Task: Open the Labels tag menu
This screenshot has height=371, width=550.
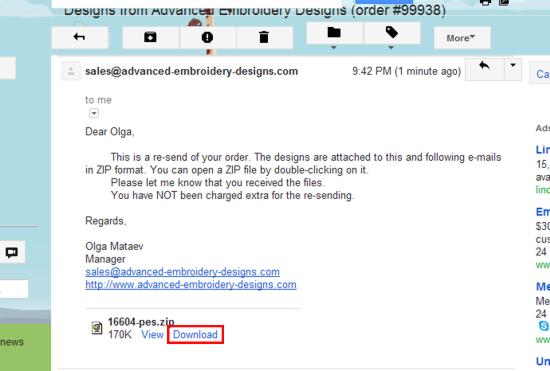Action: [392, 34]
